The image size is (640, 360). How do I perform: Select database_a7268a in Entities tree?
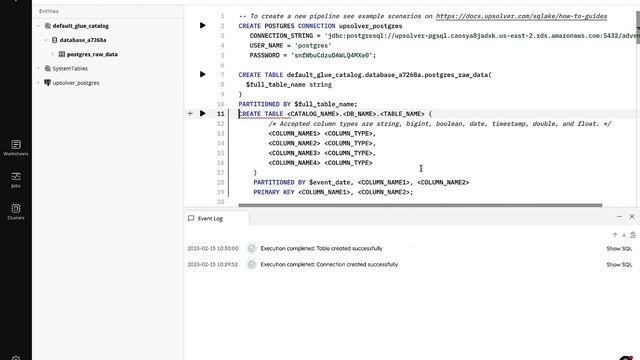click(83, 40)
